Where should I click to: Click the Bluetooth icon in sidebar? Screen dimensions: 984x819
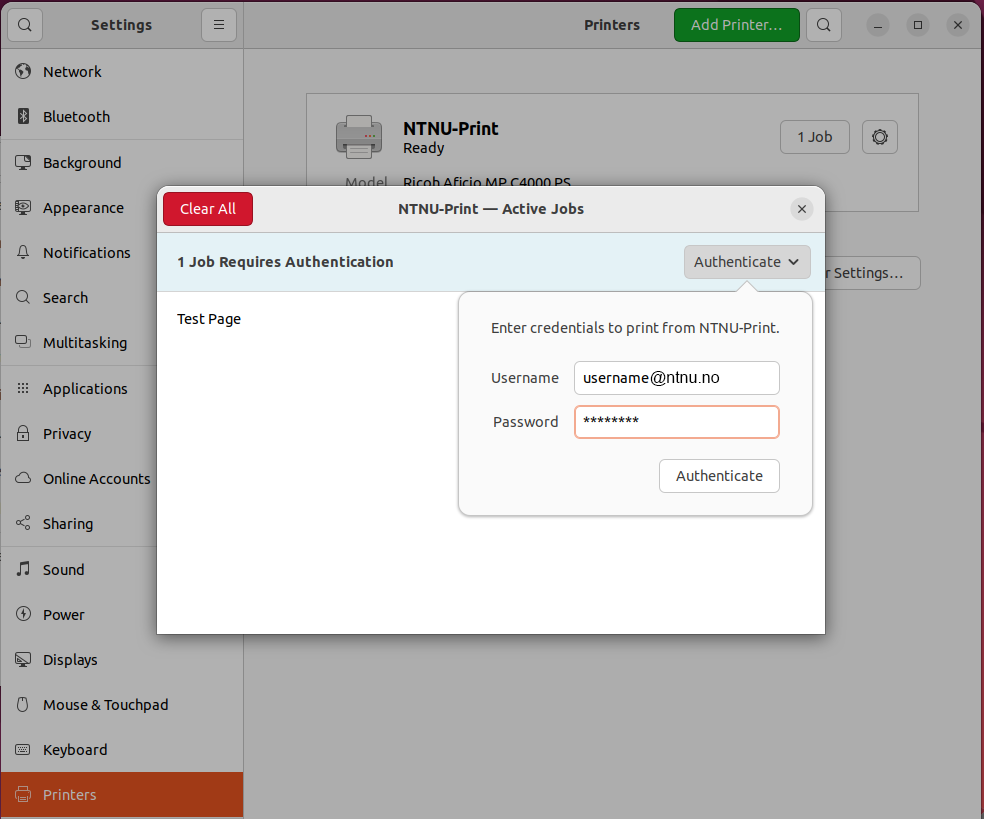click(23, 116)
